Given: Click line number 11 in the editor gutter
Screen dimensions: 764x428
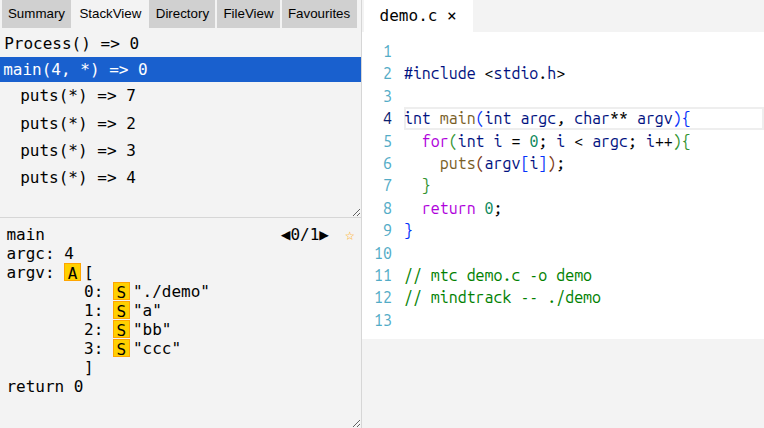Looking at the screenshot, I should [383, 276].
